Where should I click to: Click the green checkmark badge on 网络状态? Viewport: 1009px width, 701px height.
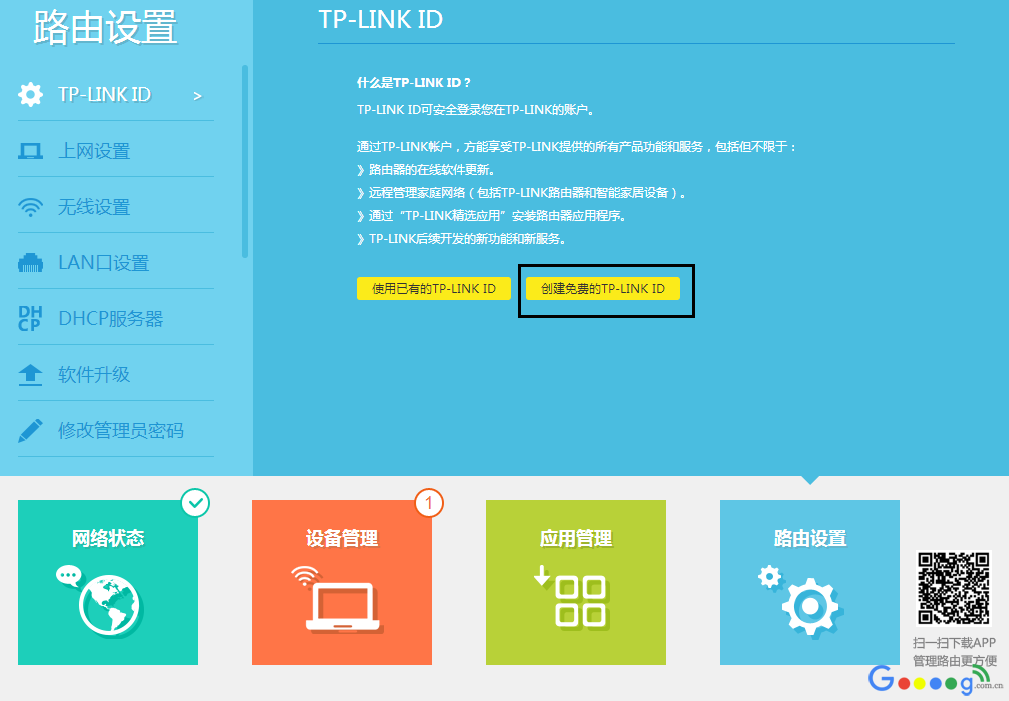pyautogui.click(x=195, y=503)
